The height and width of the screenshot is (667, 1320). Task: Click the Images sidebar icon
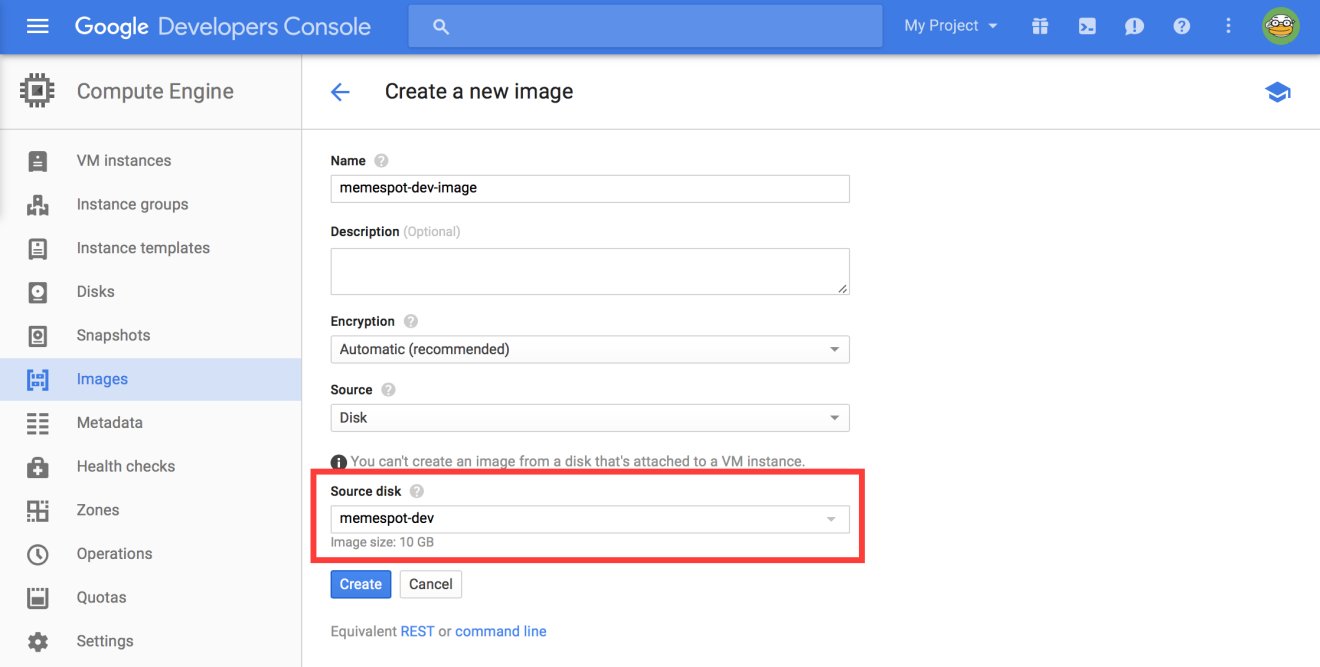point(38,379)
